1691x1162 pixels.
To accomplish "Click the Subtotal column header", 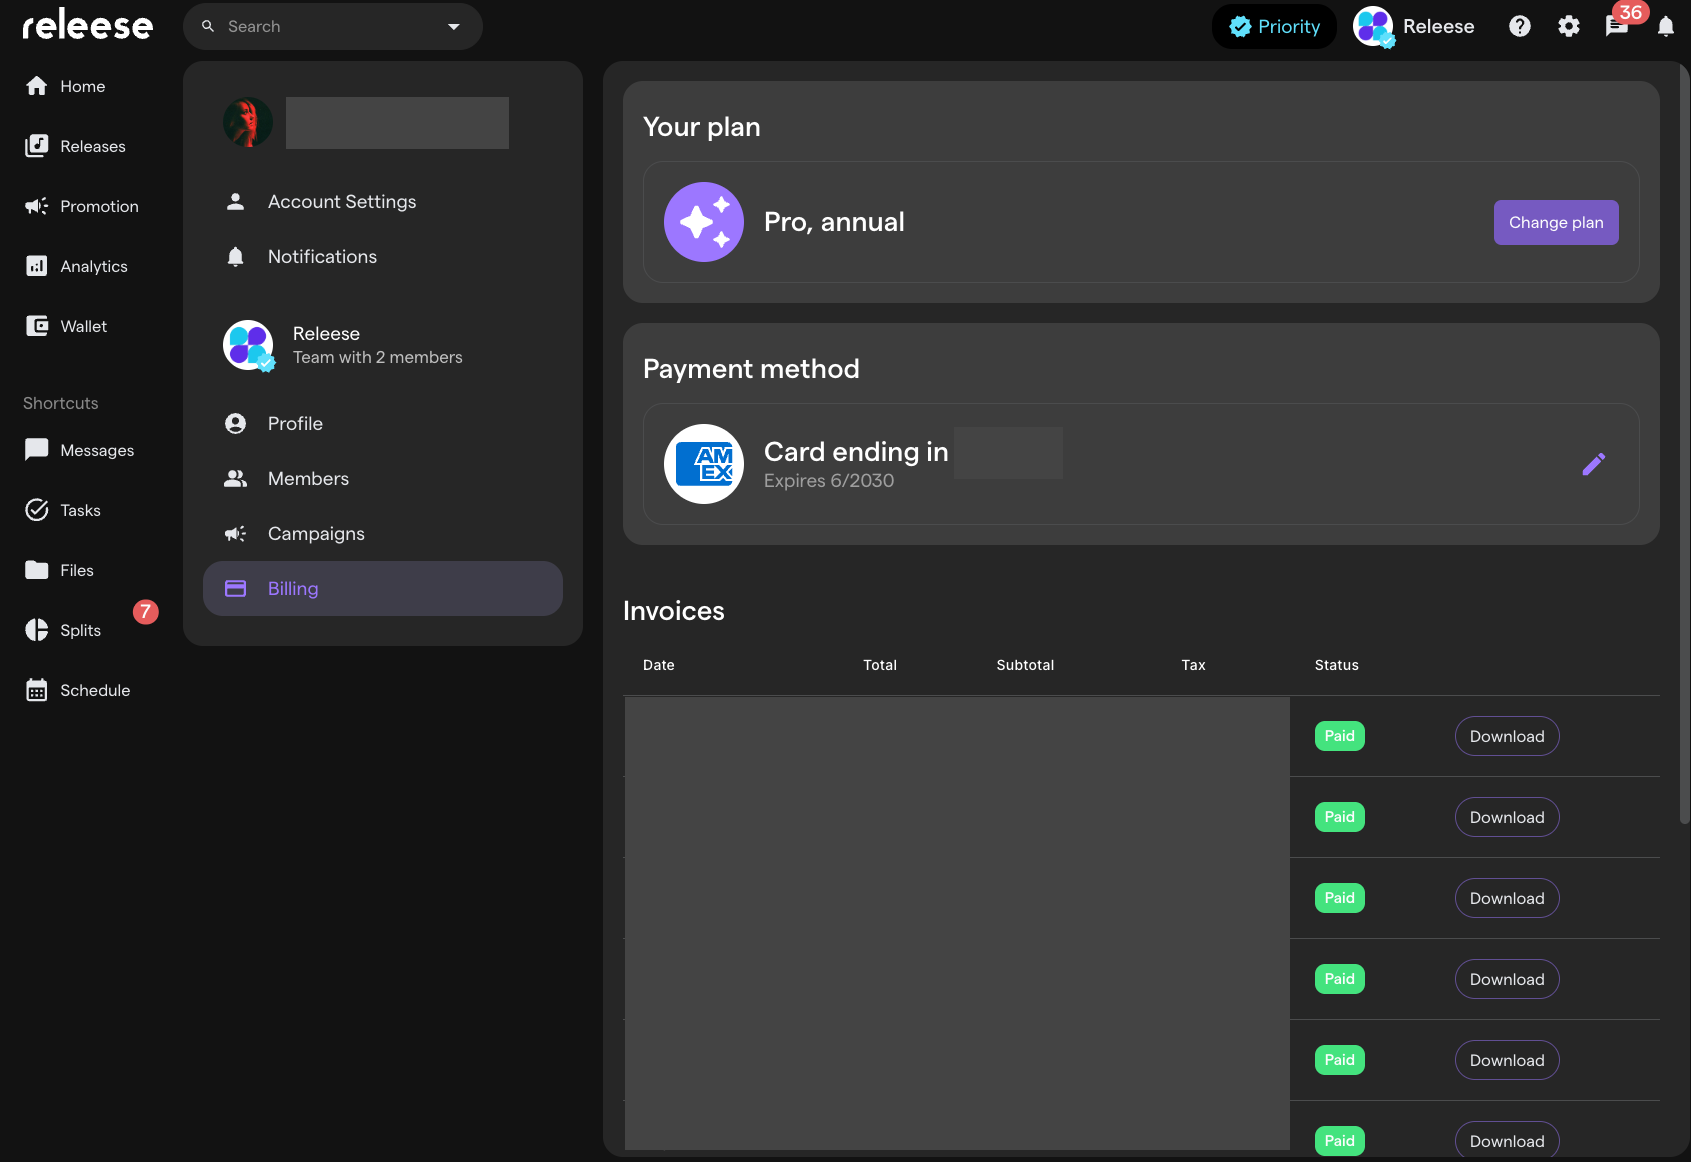I will pos(1025,665).
